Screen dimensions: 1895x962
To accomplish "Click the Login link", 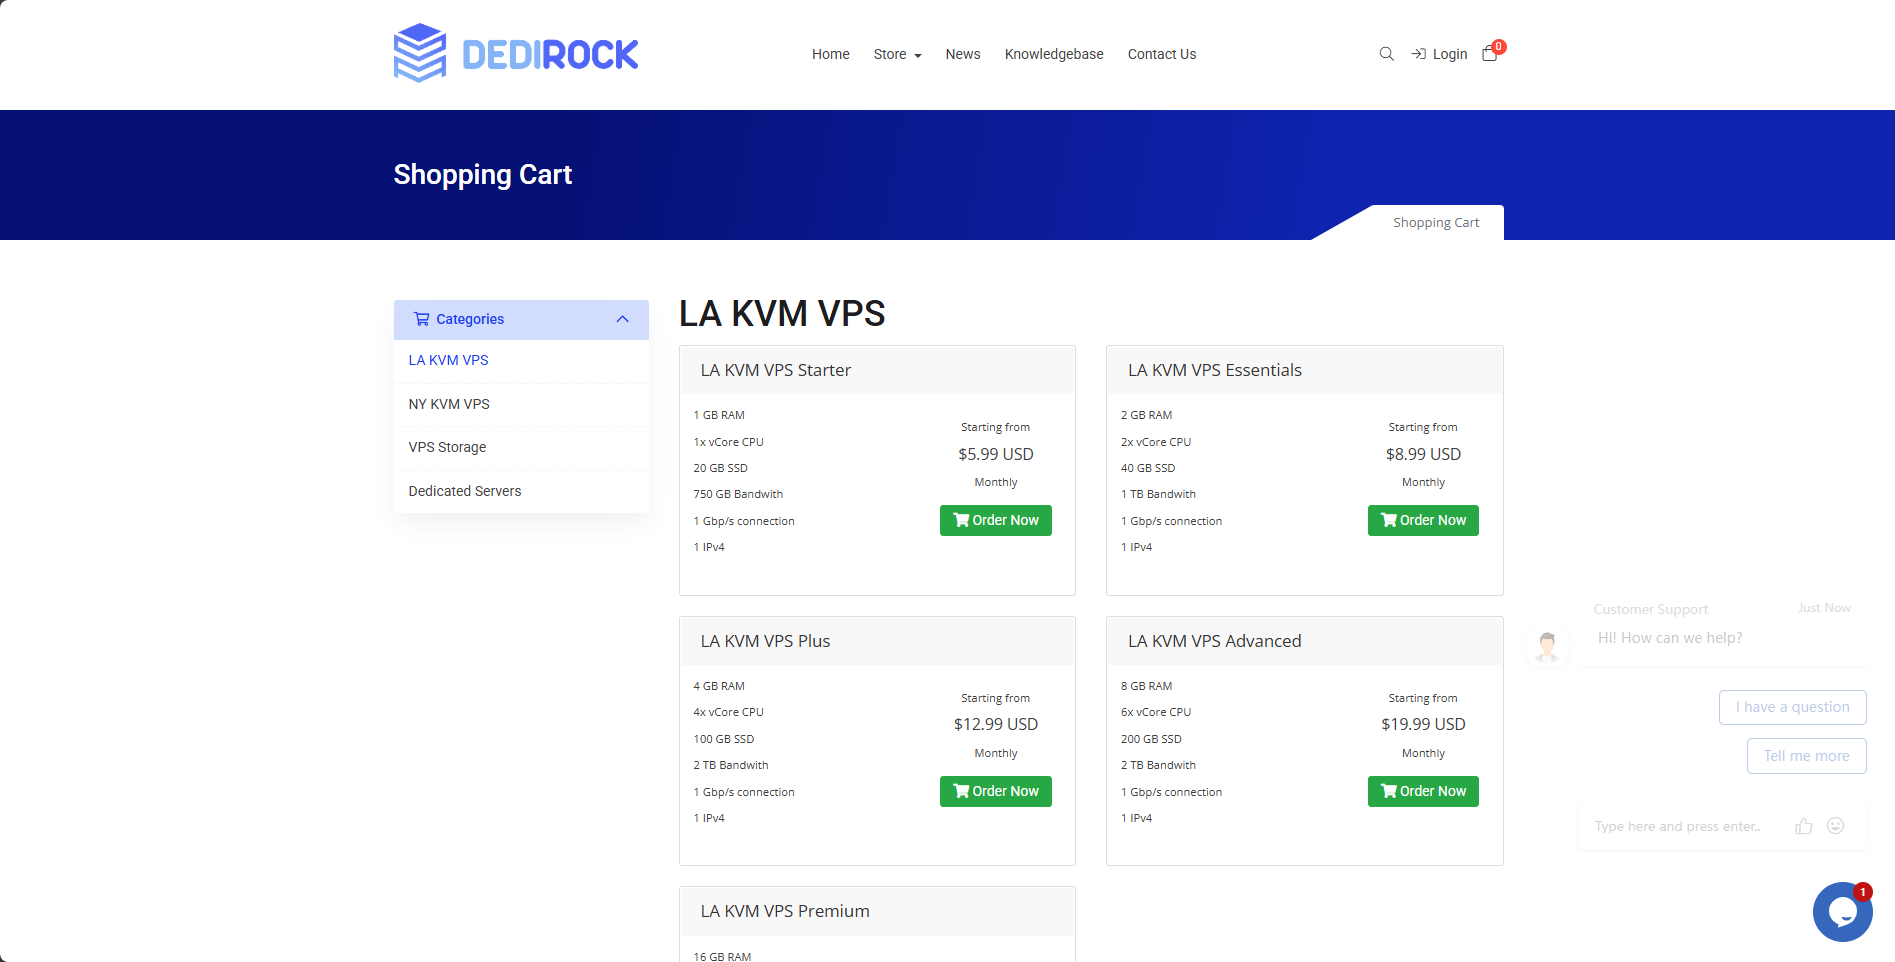I will pos(1439,54).
